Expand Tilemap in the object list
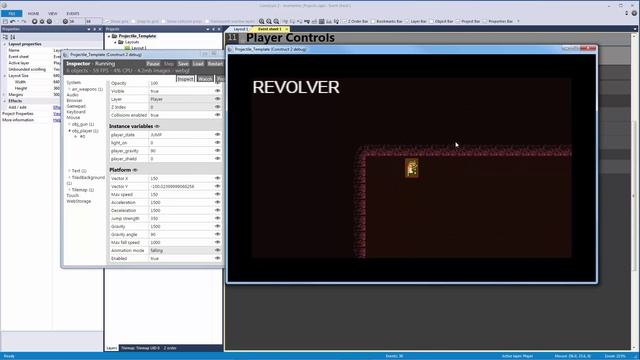The width and height of the screenshot is (640, 360). [69, 190]
